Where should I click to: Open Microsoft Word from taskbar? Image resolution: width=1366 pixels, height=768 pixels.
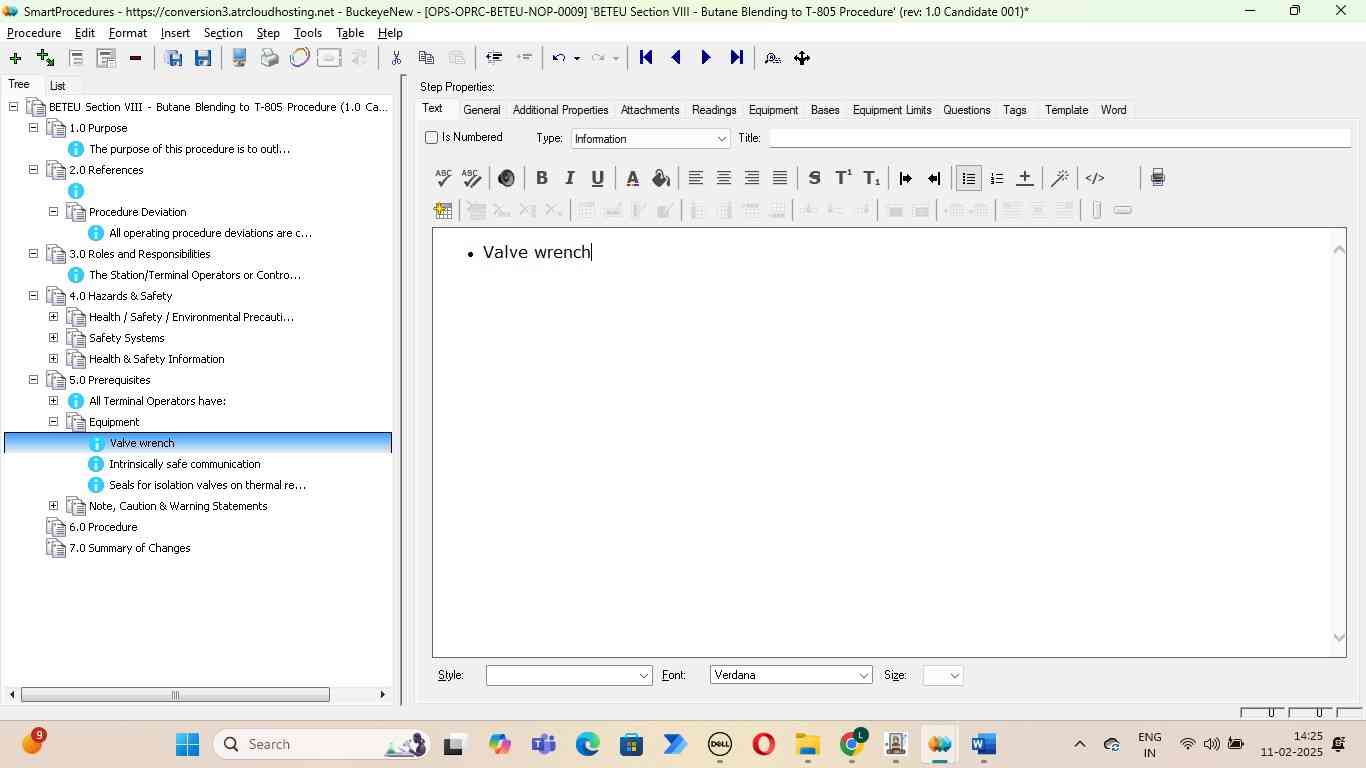(x=983, y=744)
